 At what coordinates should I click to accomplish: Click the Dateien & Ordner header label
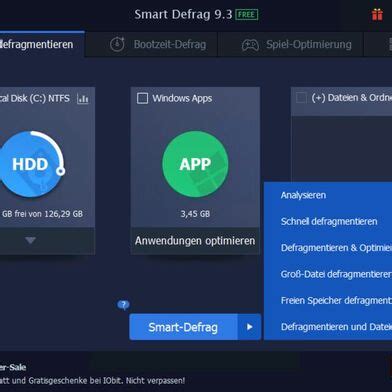352,98
